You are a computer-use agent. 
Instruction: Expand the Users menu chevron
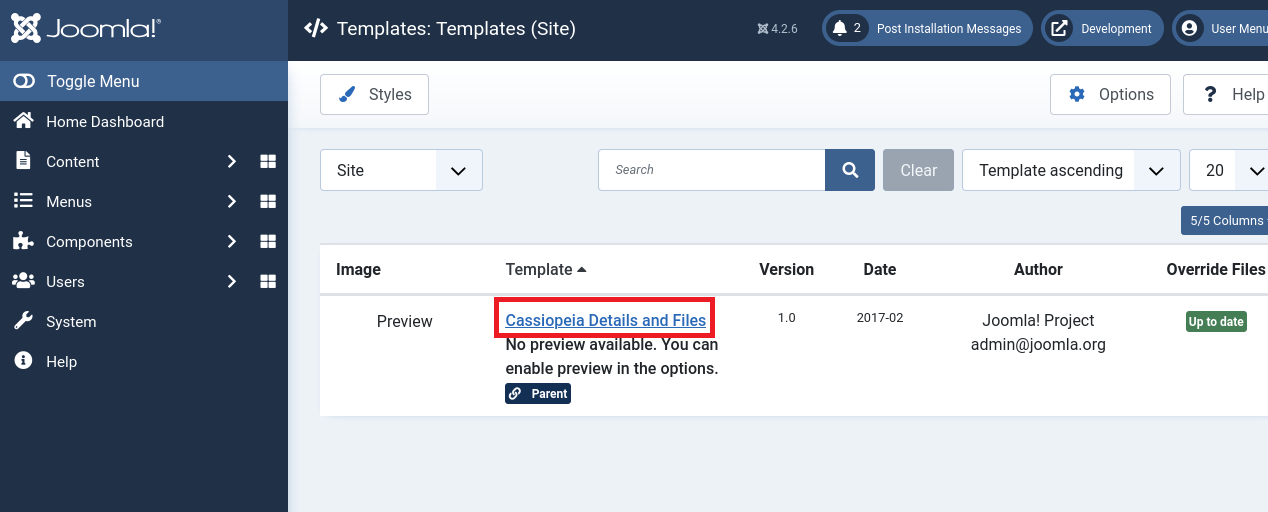231,282
